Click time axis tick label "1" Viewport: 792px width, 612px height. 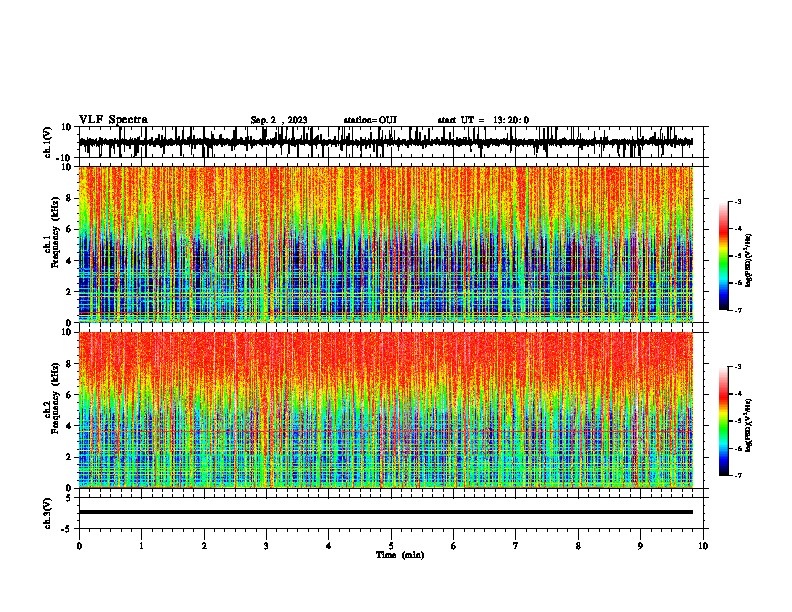(141, 546)
